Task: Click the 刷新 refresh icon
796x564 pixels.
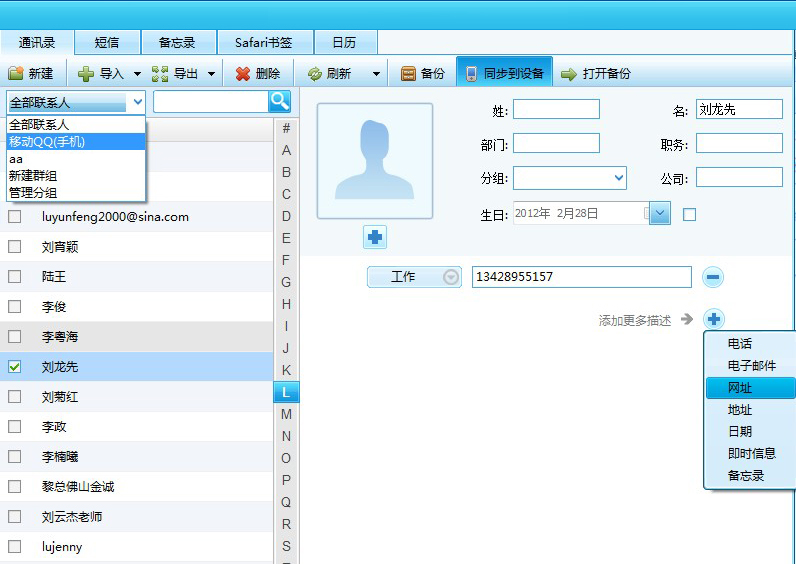Action: 315,74
